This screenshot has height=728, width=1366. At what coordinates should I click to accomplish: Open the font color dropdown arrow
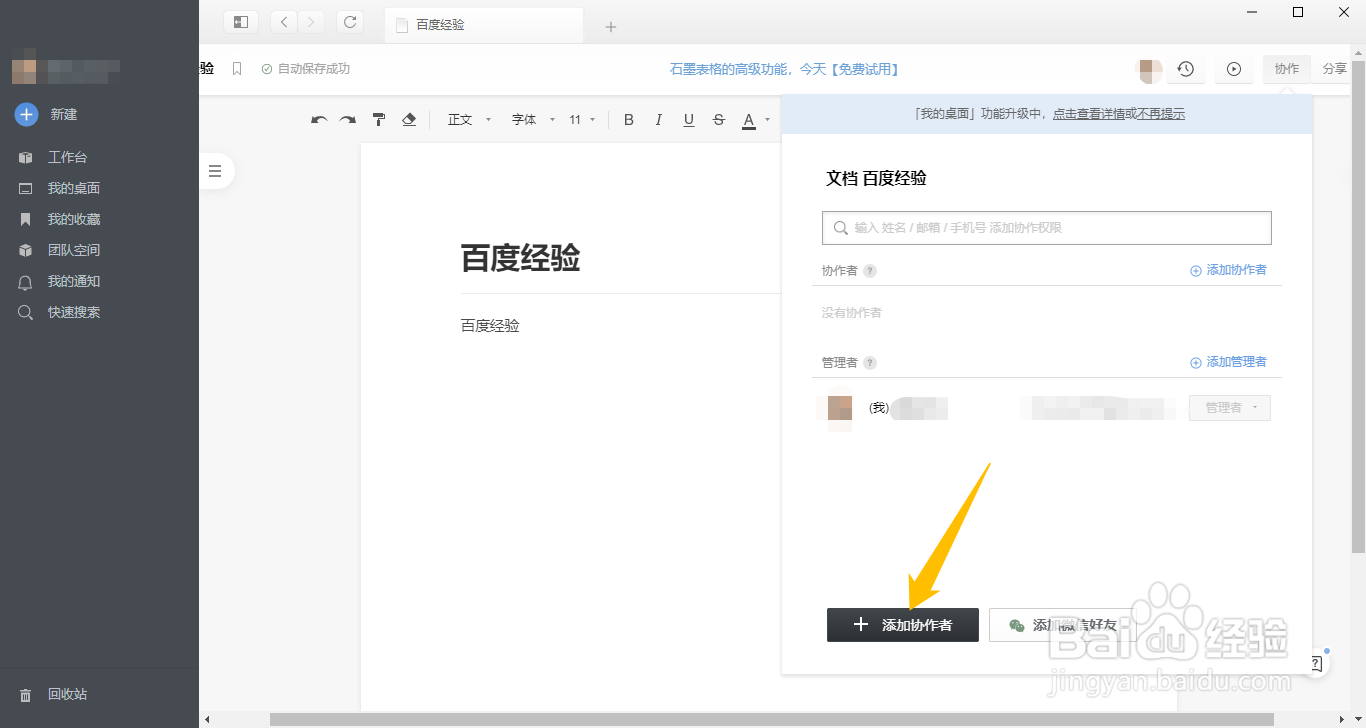(767, 120)
